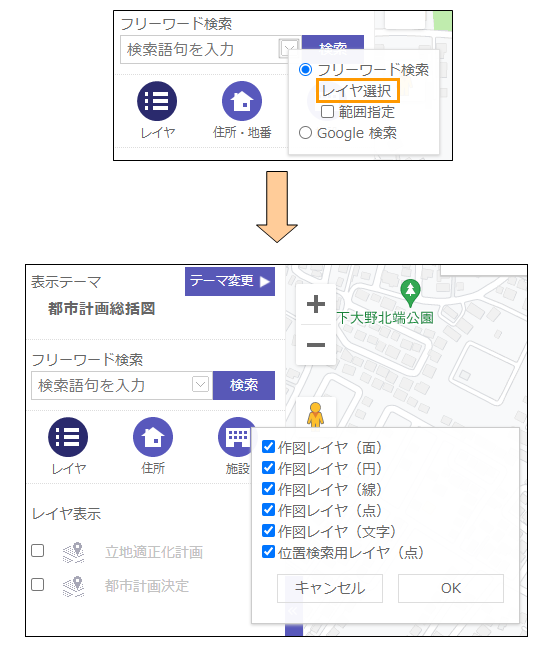543x657 pixels.
Task: Select the Google 検索 radio option
Action: point(305,133)
